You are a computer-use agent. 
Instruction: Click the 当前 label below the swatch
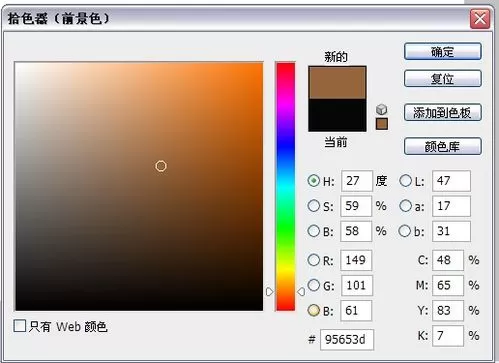pyautogui.click(x=336, y=142)
